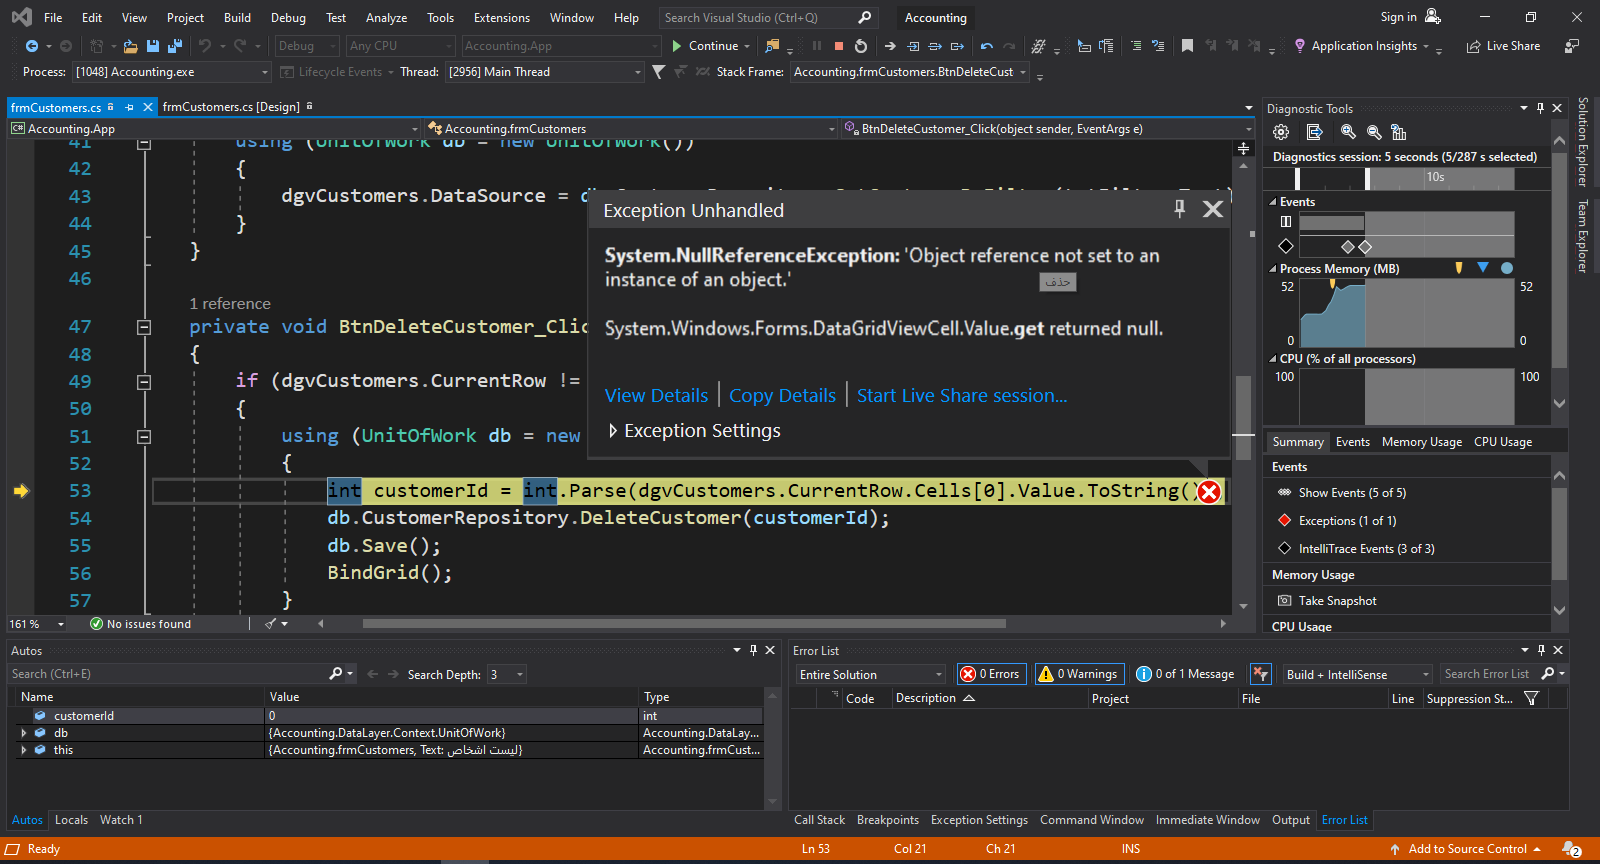Open the Thread dropdown Main Thread
1600x864 pixels.
point(544,72)
